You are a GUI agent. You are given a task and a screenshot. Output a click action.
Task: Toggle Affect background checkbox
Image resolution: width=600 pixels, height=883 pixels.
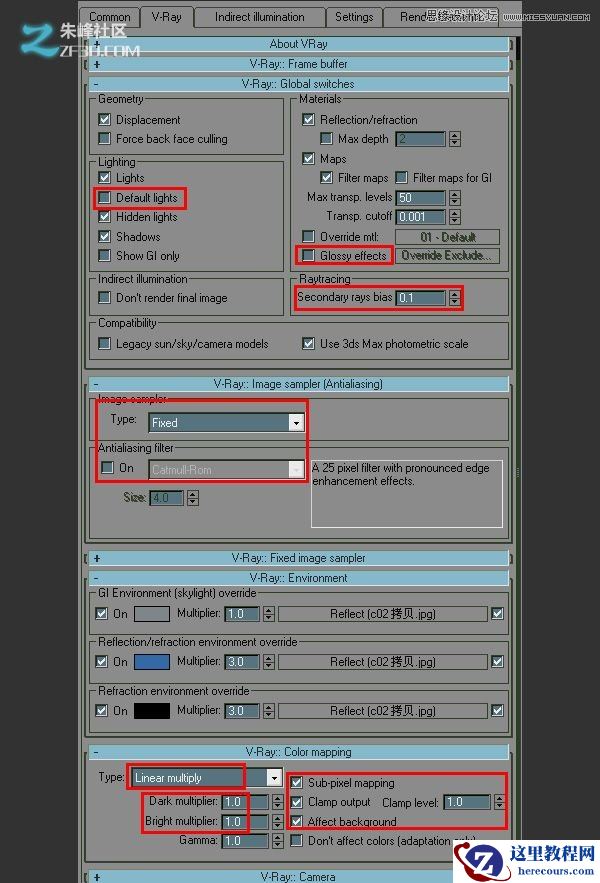coord(296,822)
